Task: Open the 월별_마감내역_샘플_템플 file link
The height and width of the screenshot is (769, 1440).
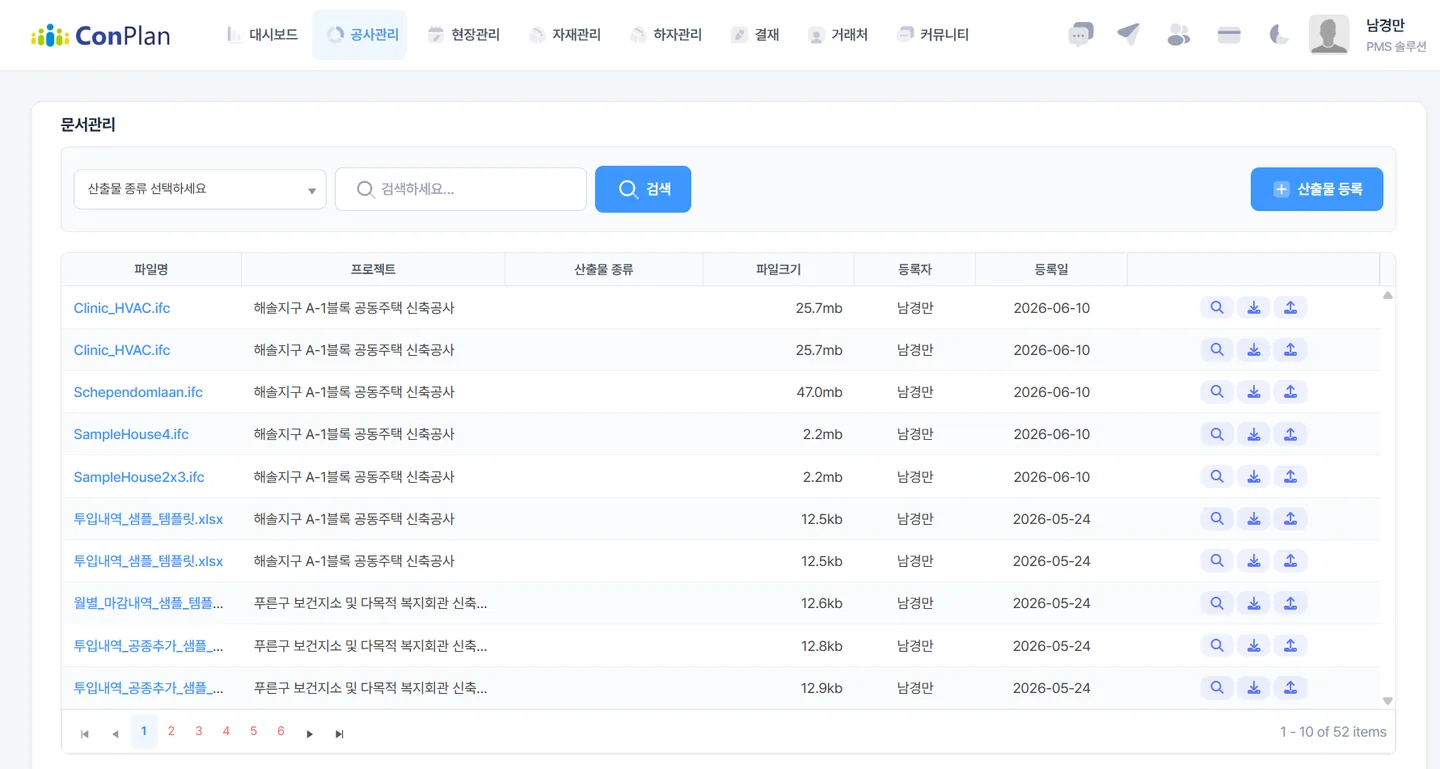Action: (149, 603)
